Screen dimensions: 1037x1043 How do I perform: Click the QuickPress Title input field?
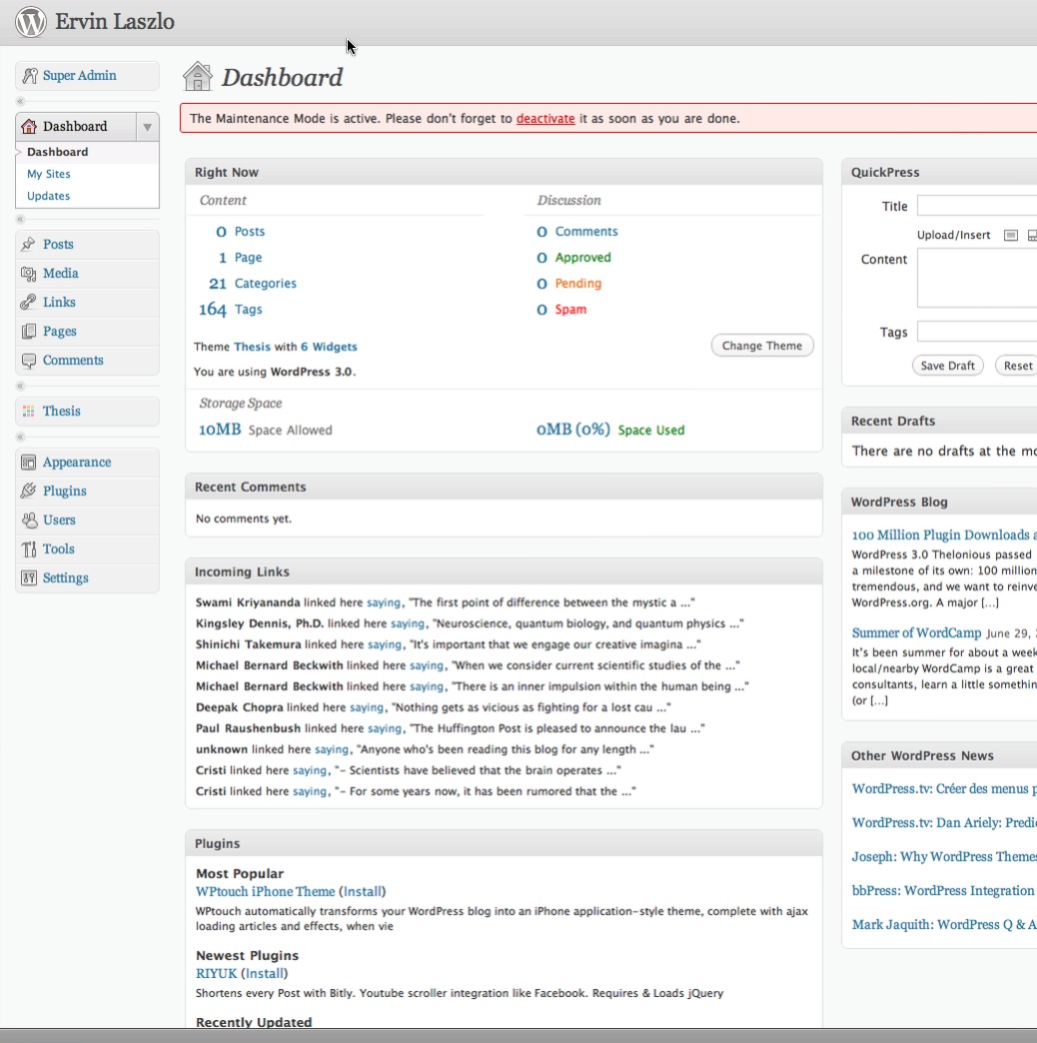coord(976,206)
